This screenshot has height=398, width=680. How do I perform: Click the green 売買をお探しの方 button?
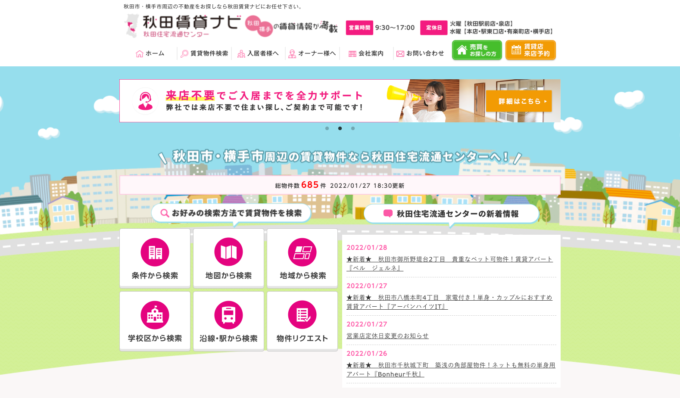[477, 50]
